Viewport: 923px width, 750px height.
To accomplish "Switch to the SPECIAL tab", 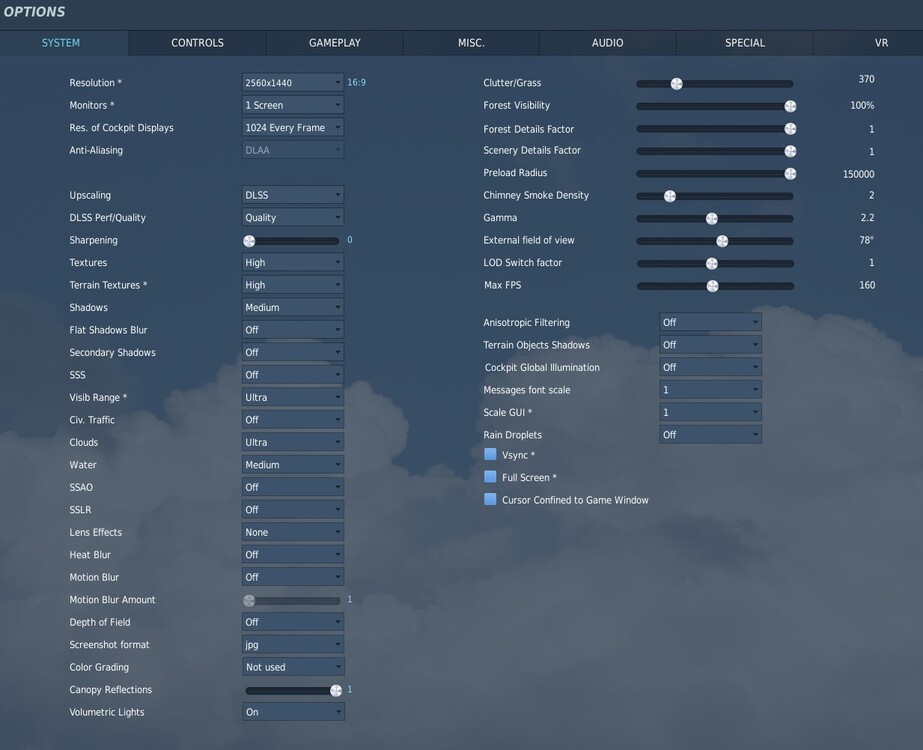I will tap(745, 43).
